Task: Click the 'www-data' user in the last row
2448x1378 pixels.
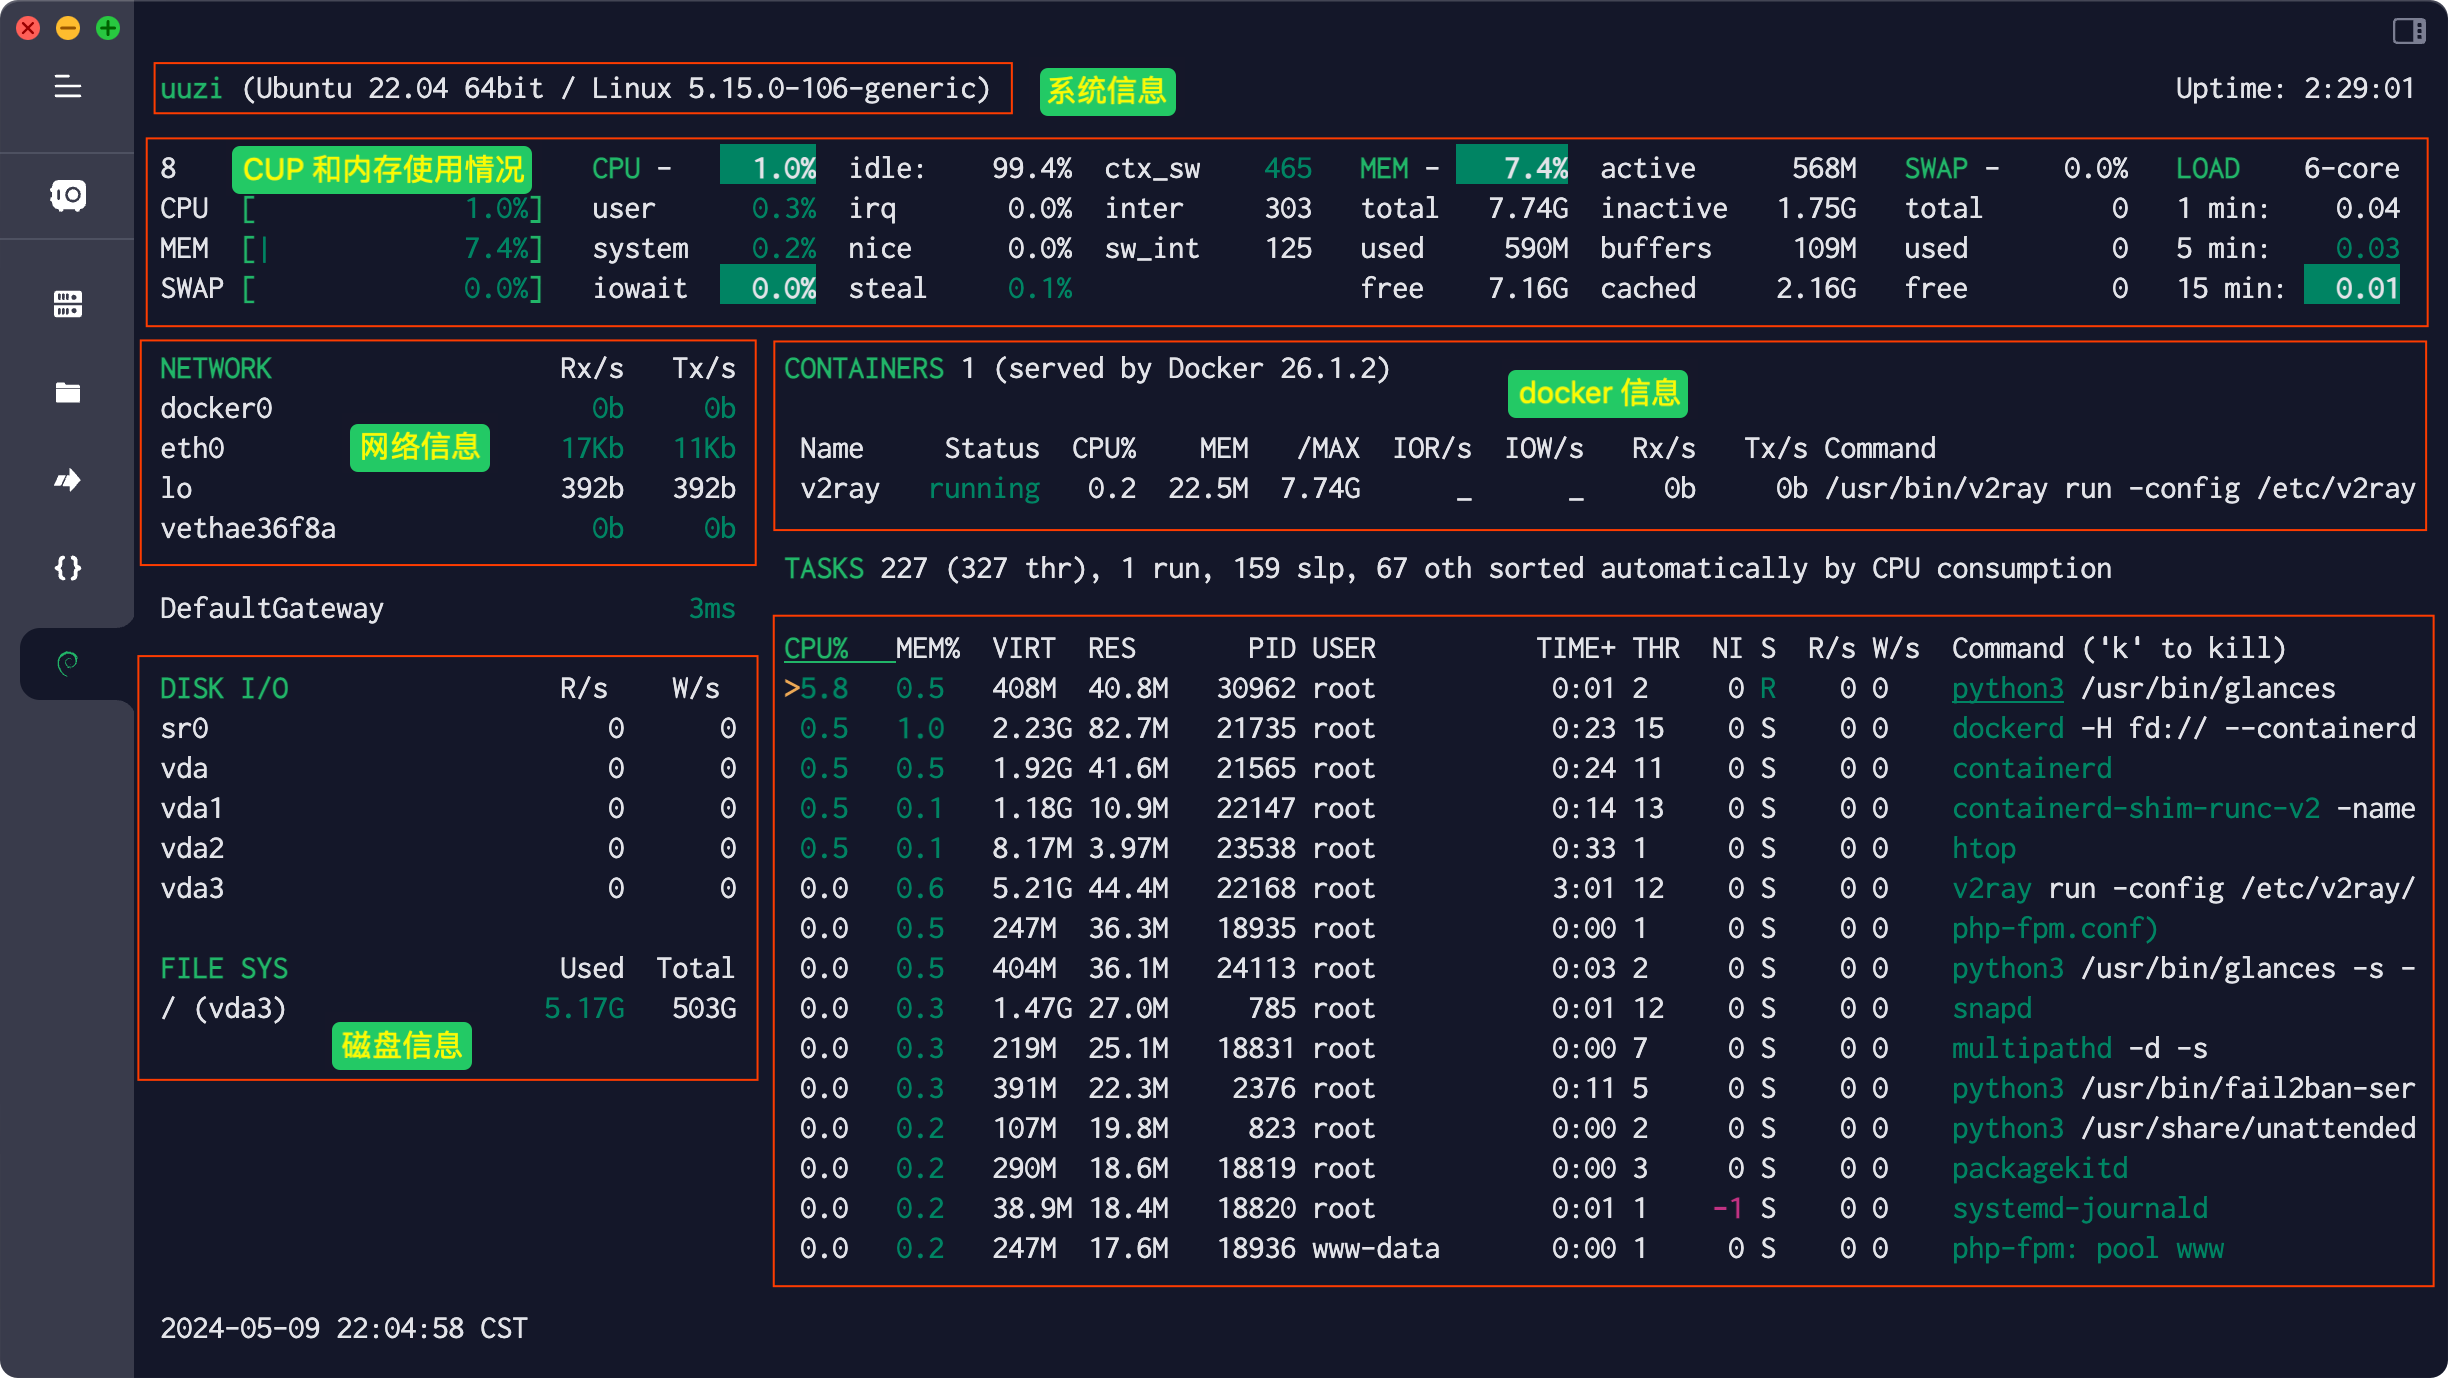Action: pyautogui.click(x=1376, y=1248)
